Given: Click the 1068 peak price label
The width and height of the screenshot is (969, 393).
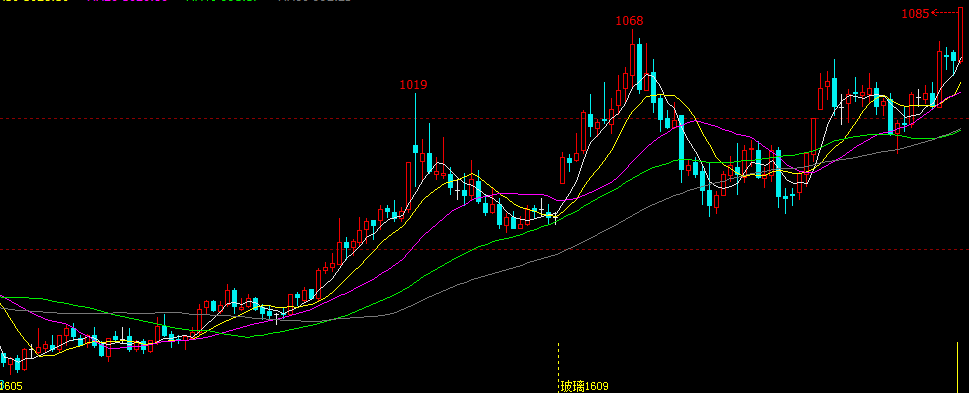Looking at the screenshot, I should pyautogui.click(x=629, y=21).
